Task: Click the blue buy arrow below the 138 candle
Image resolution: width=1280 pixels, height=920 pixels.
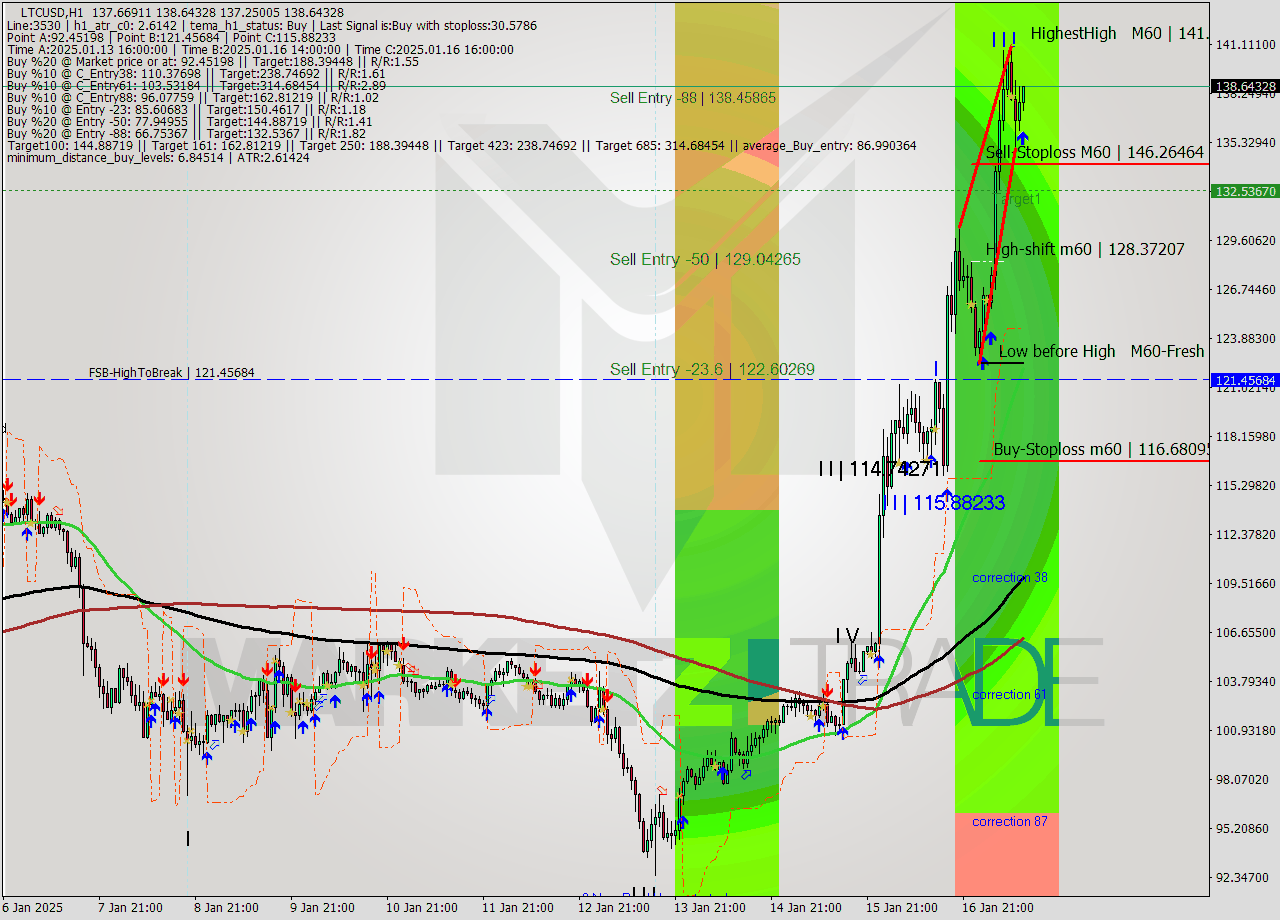Action: [x=1022, y=139]
